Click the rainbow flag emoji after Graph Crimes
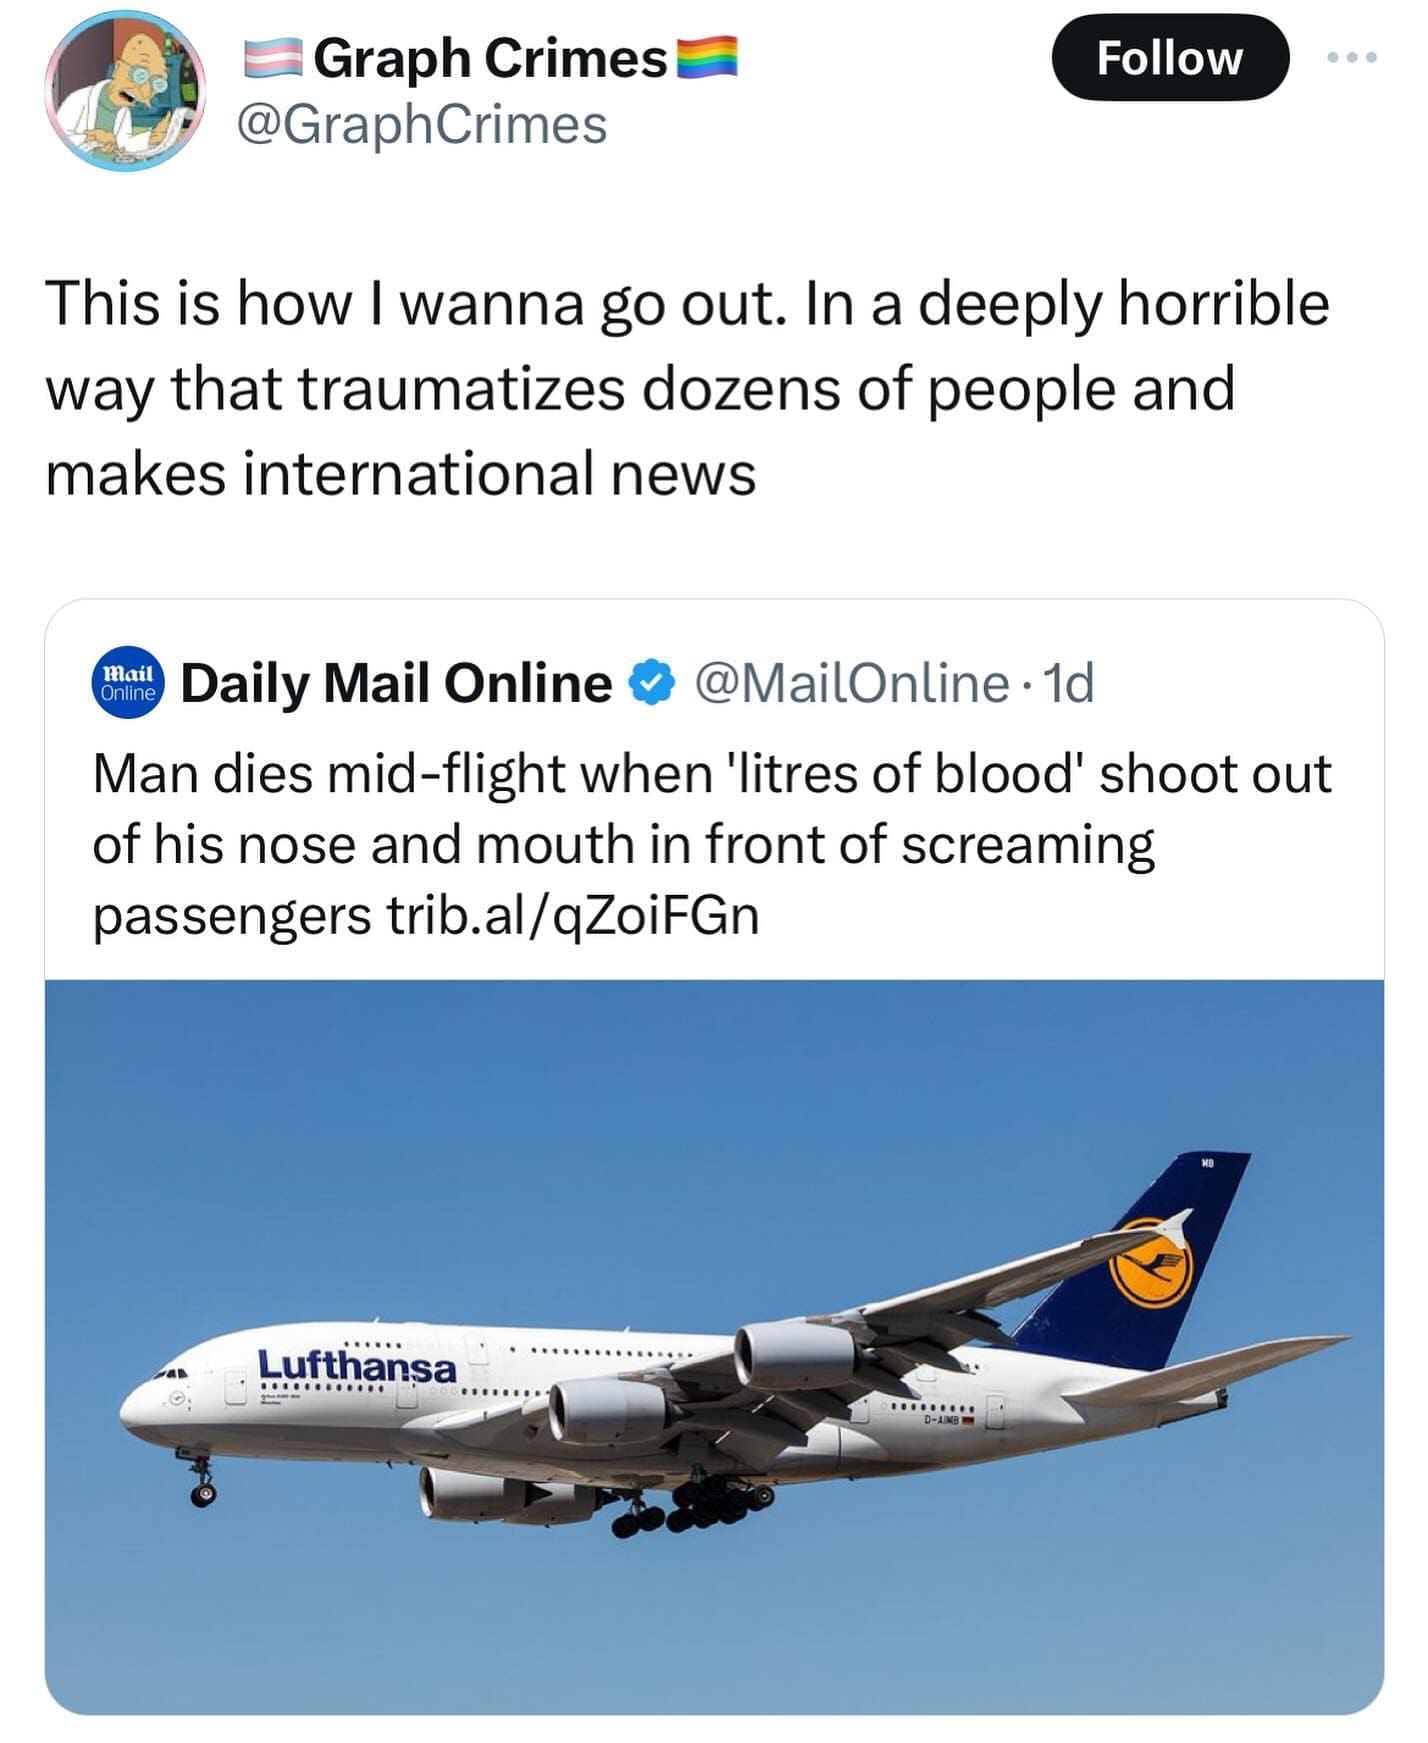The width and height of the screenshot is (1428, 1743). click(707, 58)
